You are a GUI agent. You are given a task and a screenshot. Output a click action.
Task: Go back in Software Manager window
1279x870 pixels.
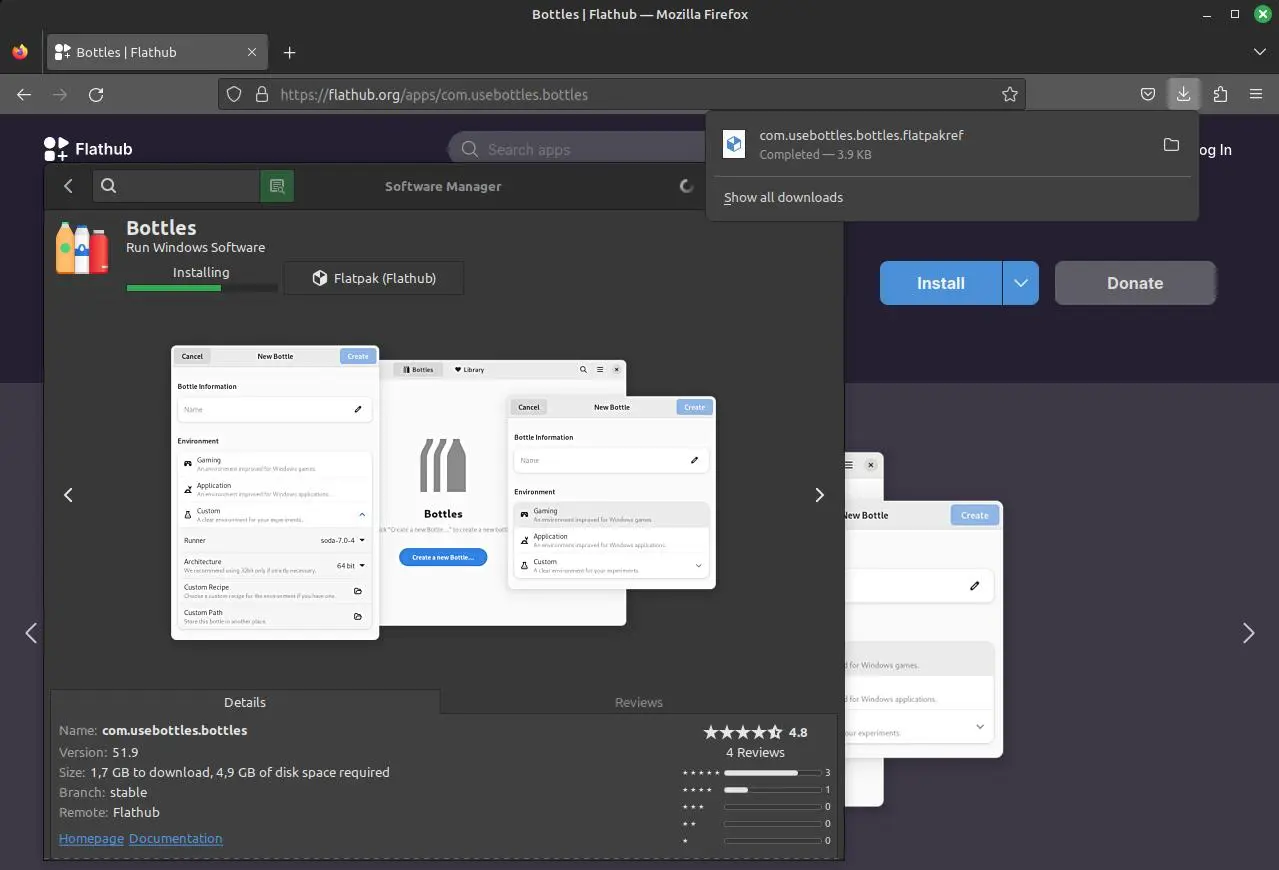click(x=68, y=186)
